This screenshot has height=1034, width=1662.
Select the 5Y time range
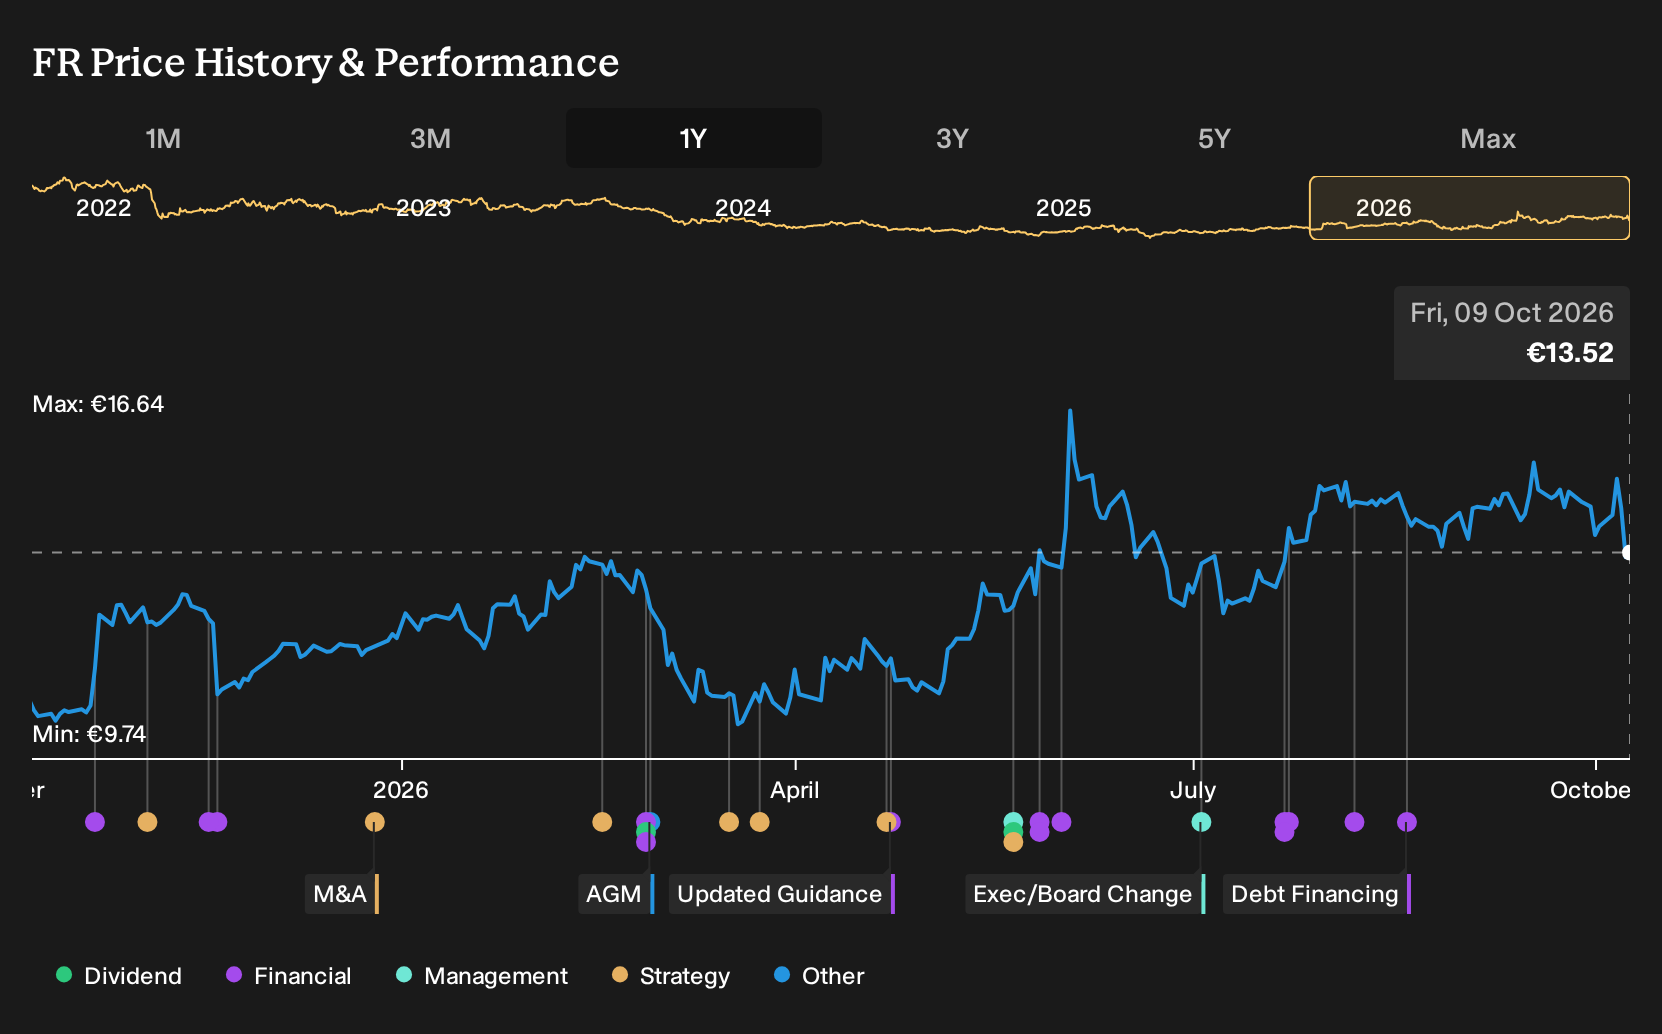click(x=1214, y=138)
